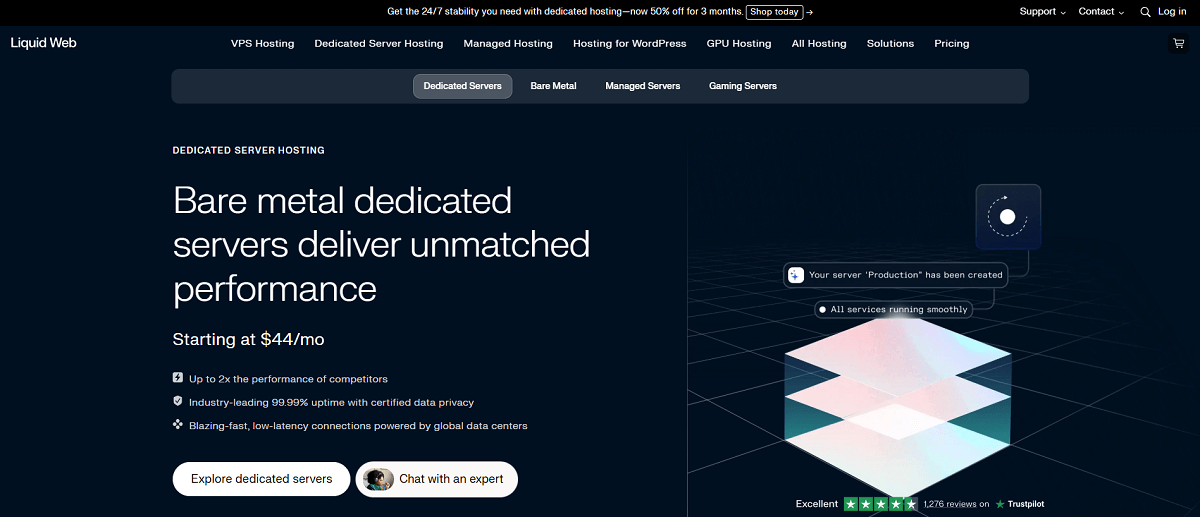The height and width of the screenshot is (517, 1200).
Task: Click the 'Bare metal dedicated servers' headline
Action: tap(382, 245)
